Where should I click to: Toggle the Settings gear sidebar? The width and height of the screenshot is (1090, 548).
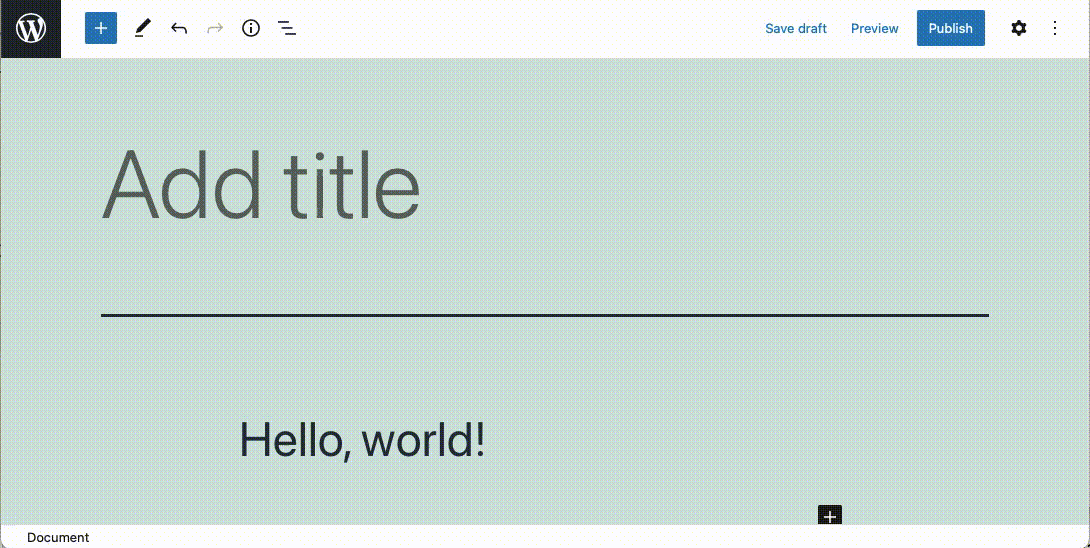tap(1018, 28)
